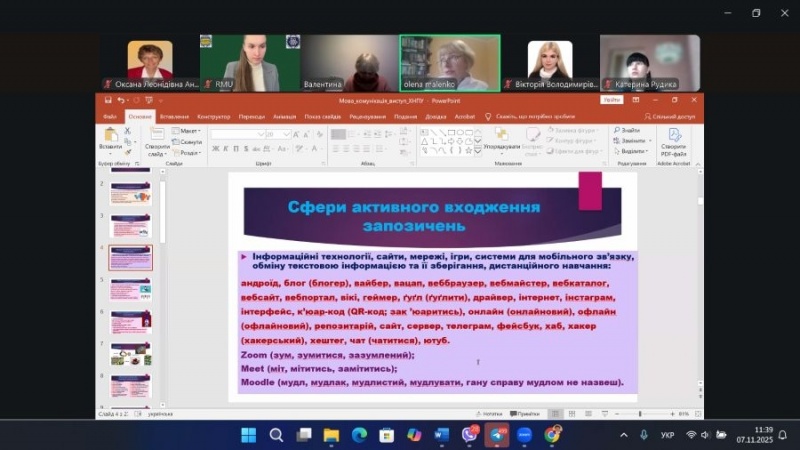Open Telegram from the Windows taskbar
The width and height of the screenshot is (800, 450).
497,435
